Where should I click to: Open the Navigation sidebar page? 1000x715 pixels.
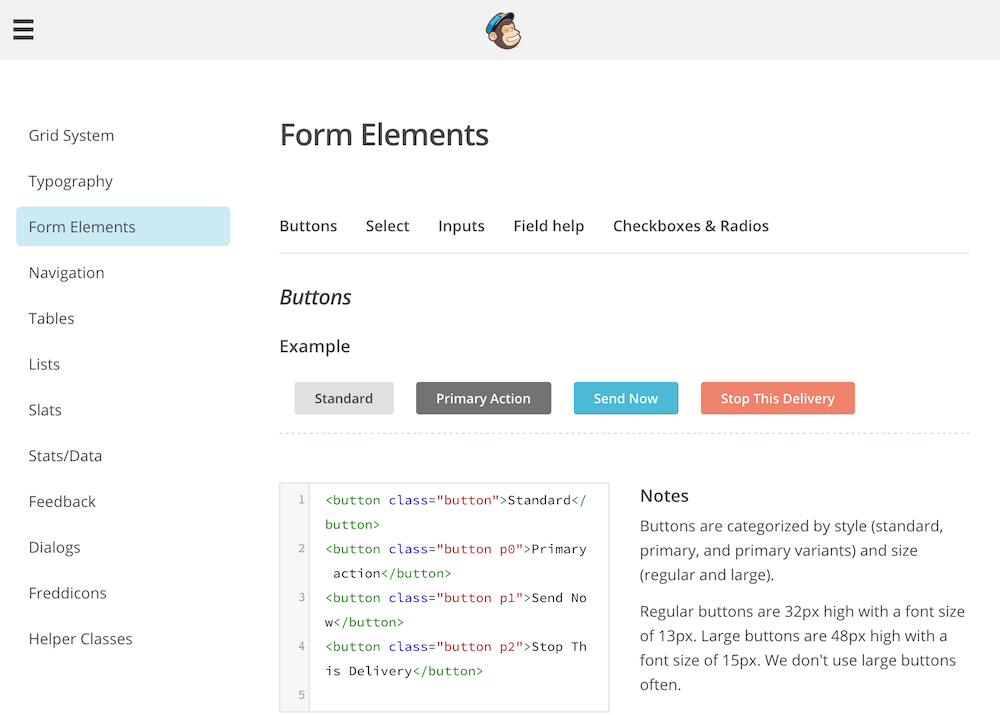tap(66, 273)
